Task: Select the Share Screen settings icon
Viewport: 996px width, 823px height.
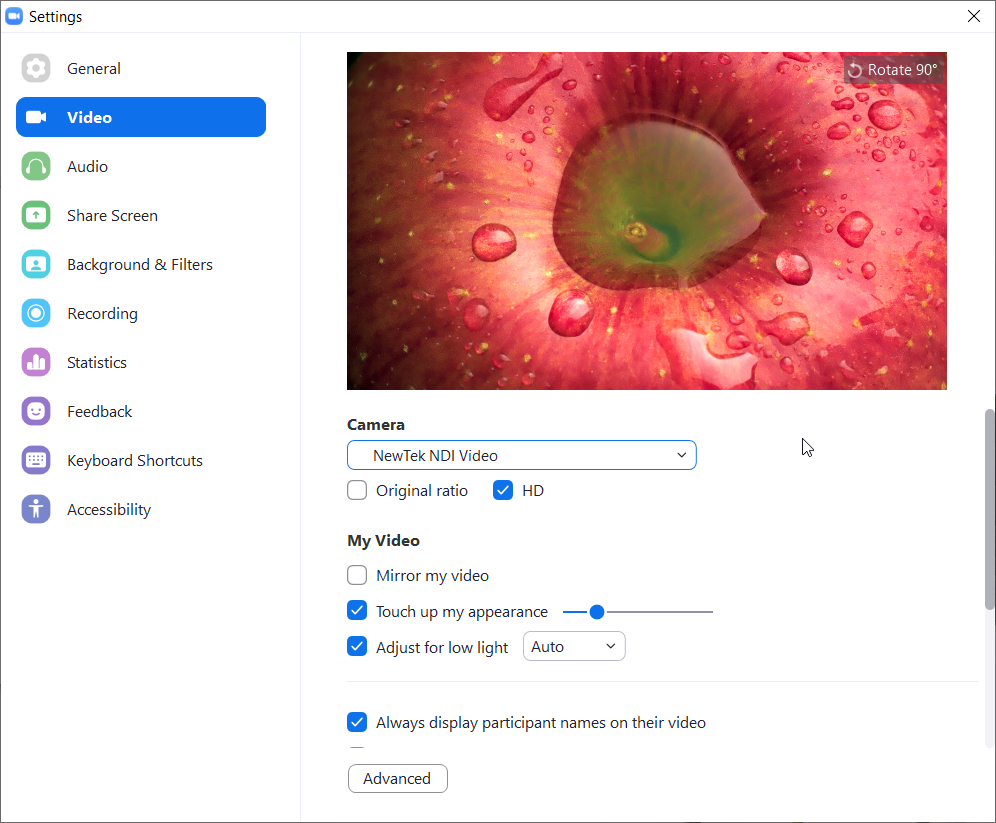Action: (x=36, y=215)
